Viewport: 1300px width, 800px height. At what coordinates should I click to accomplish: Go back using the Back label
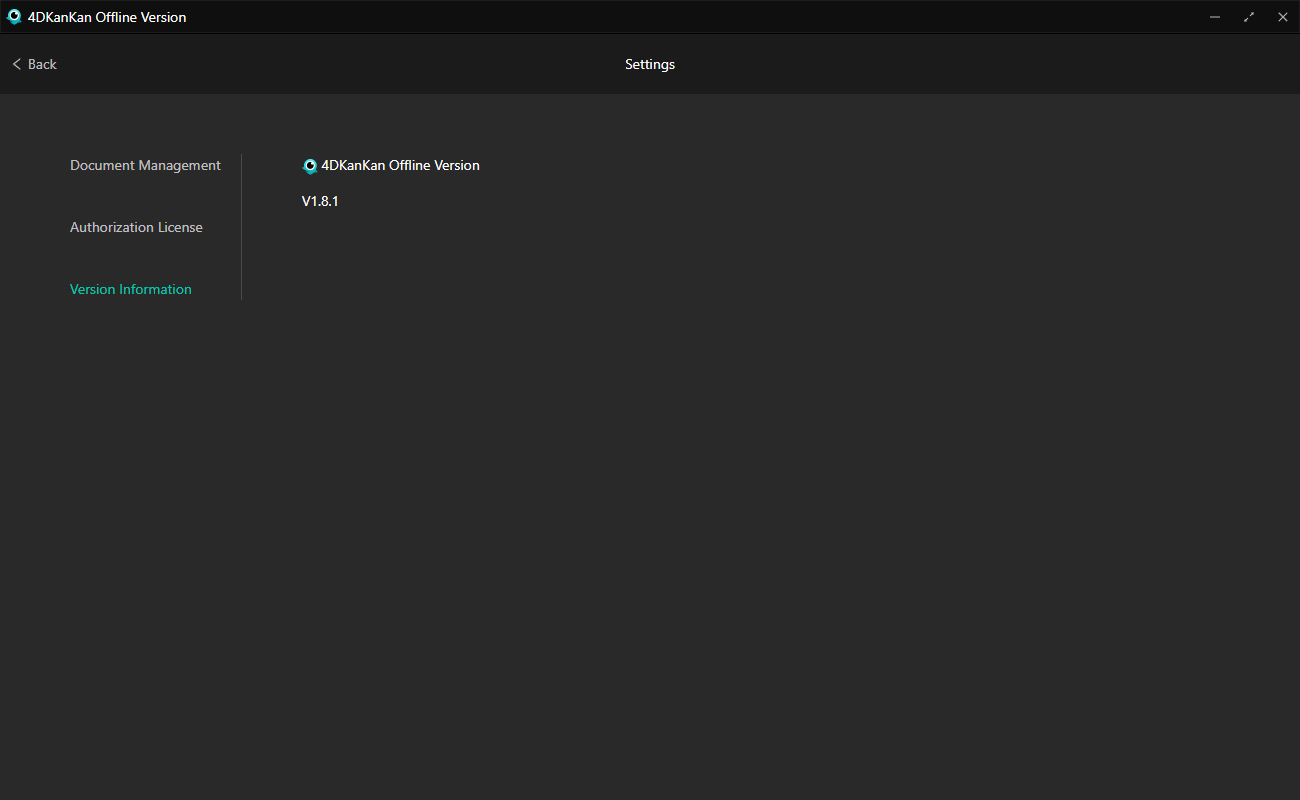42,64
